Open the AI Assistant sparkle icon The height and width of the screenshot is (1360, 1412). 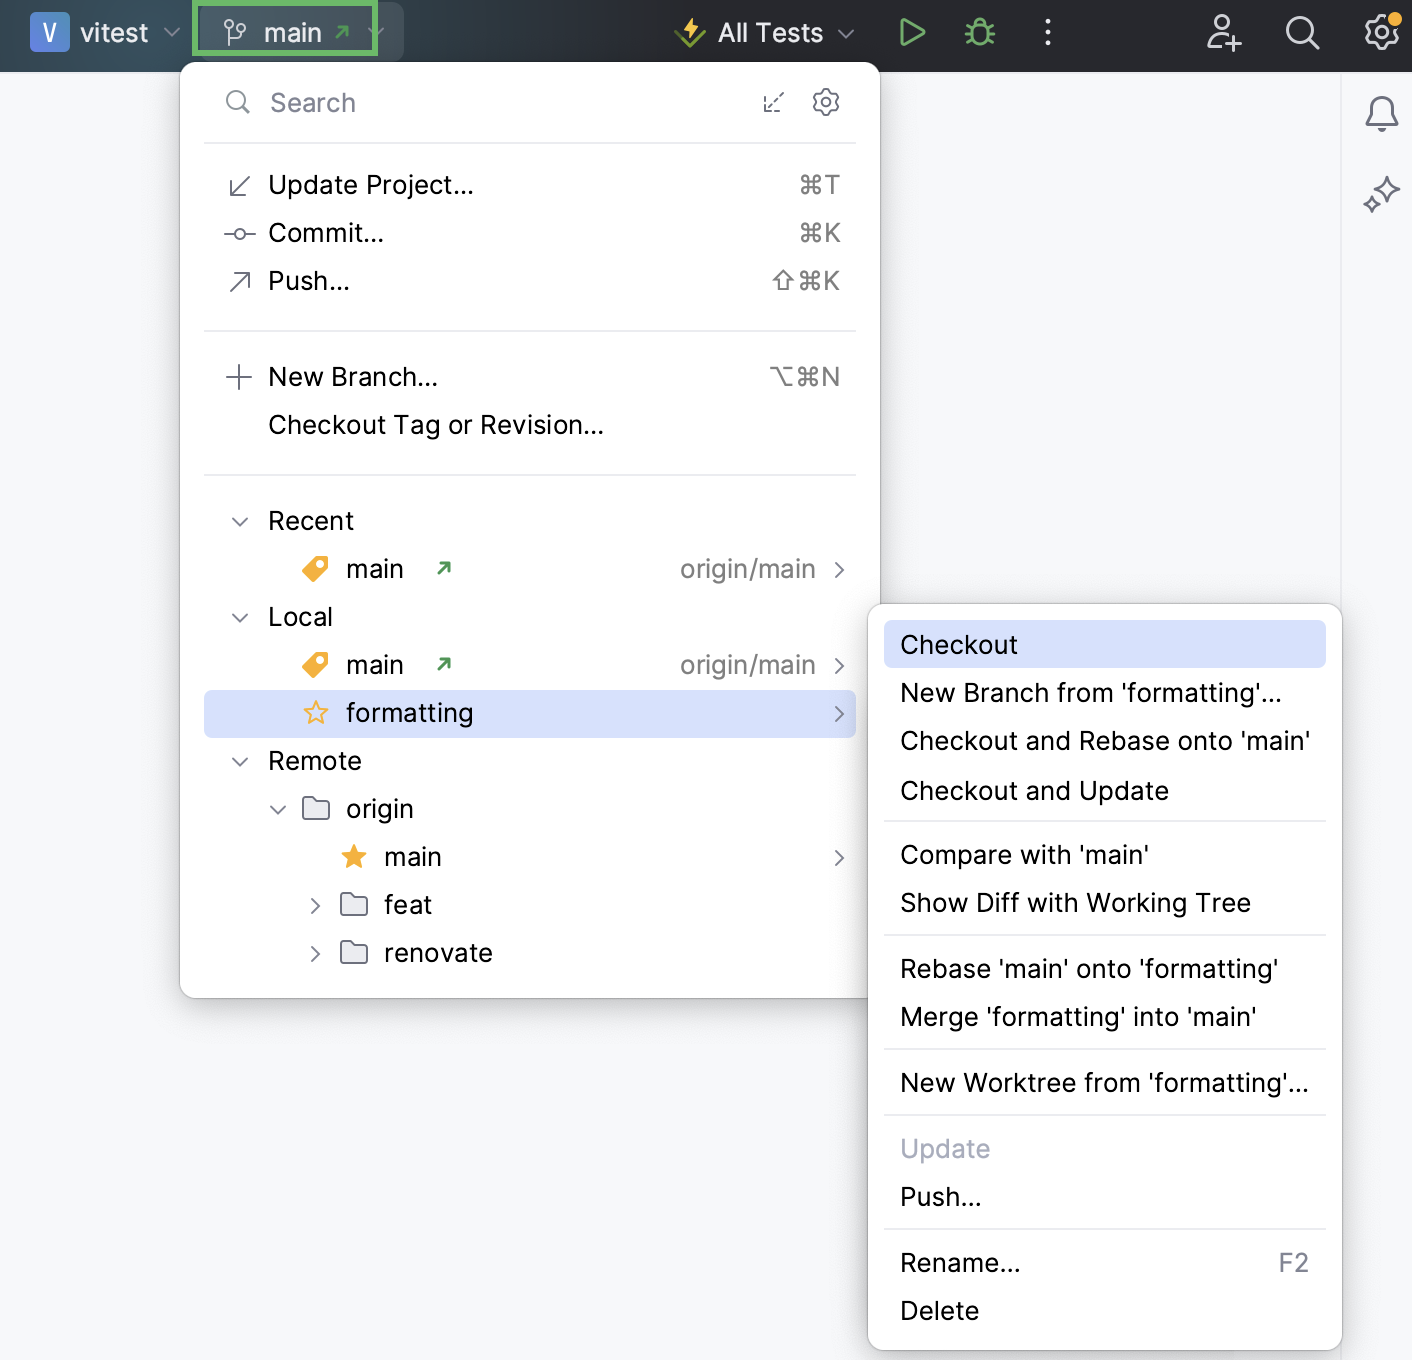1381,192
